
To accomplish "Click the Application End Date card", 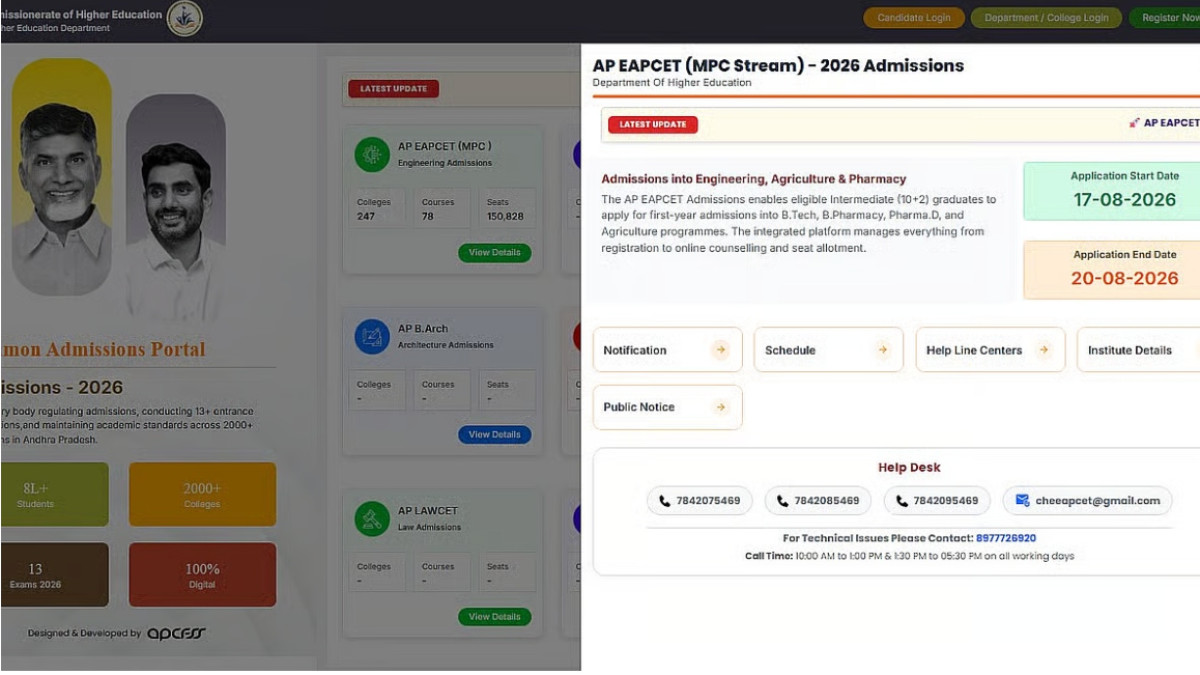I will point(1112,269).
